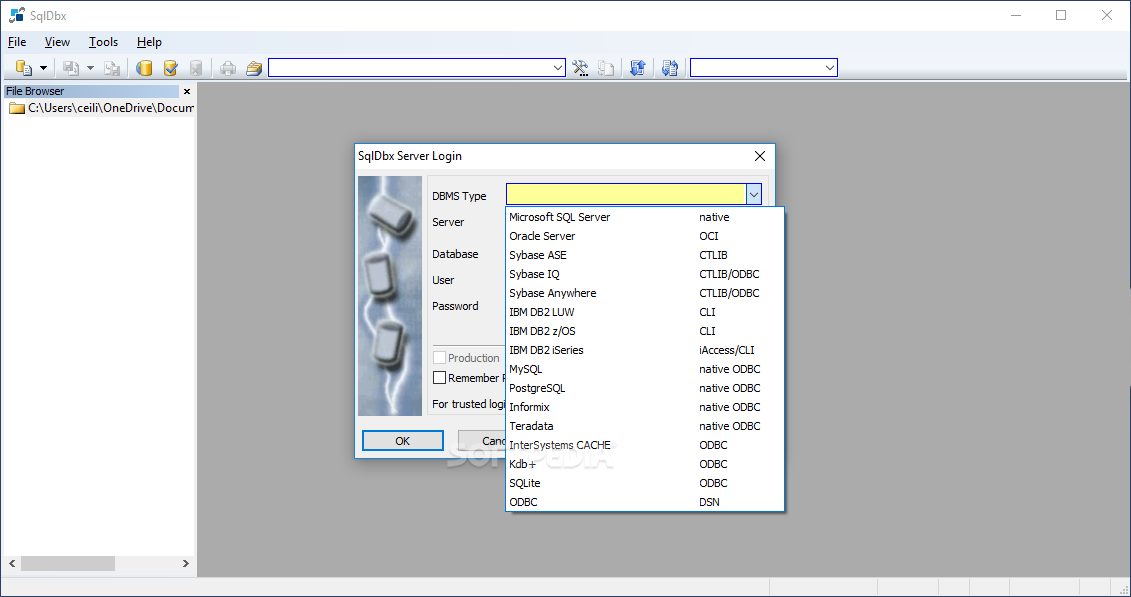Click the grayed disconnect database icon
Viewport: 1131px width, 597px height.
click(195, 68)
